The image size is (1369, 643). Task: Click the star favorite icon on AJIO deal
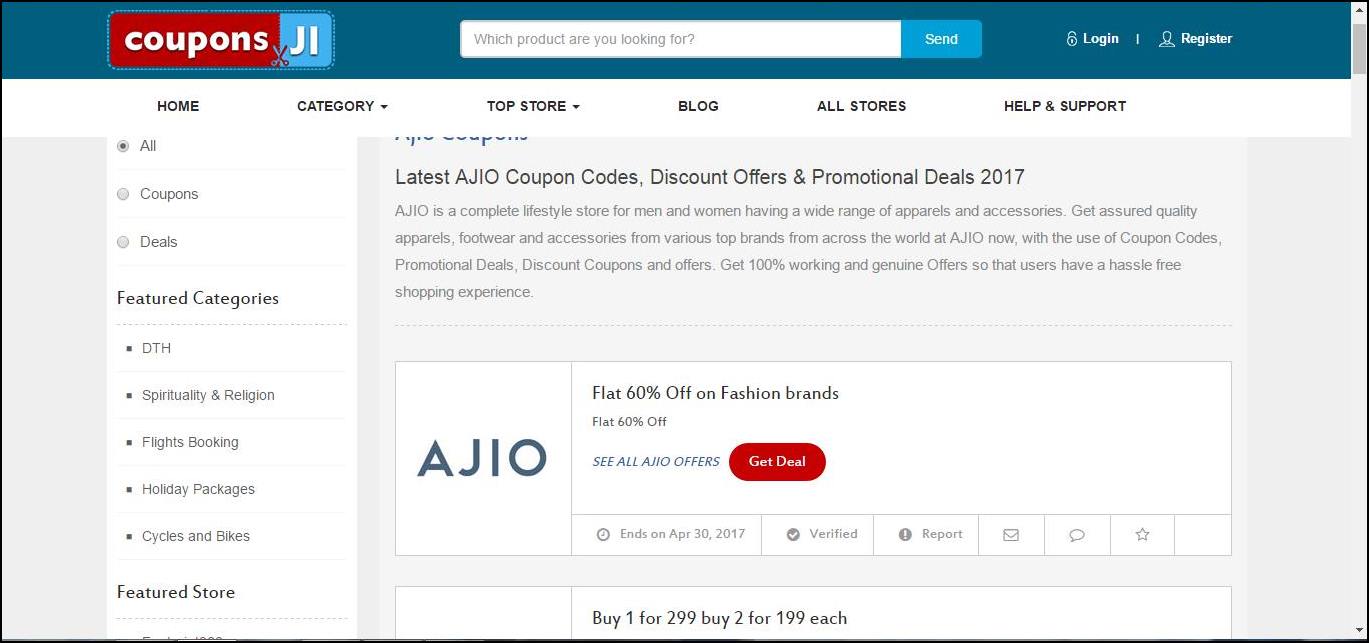(x=1143, y=535)
